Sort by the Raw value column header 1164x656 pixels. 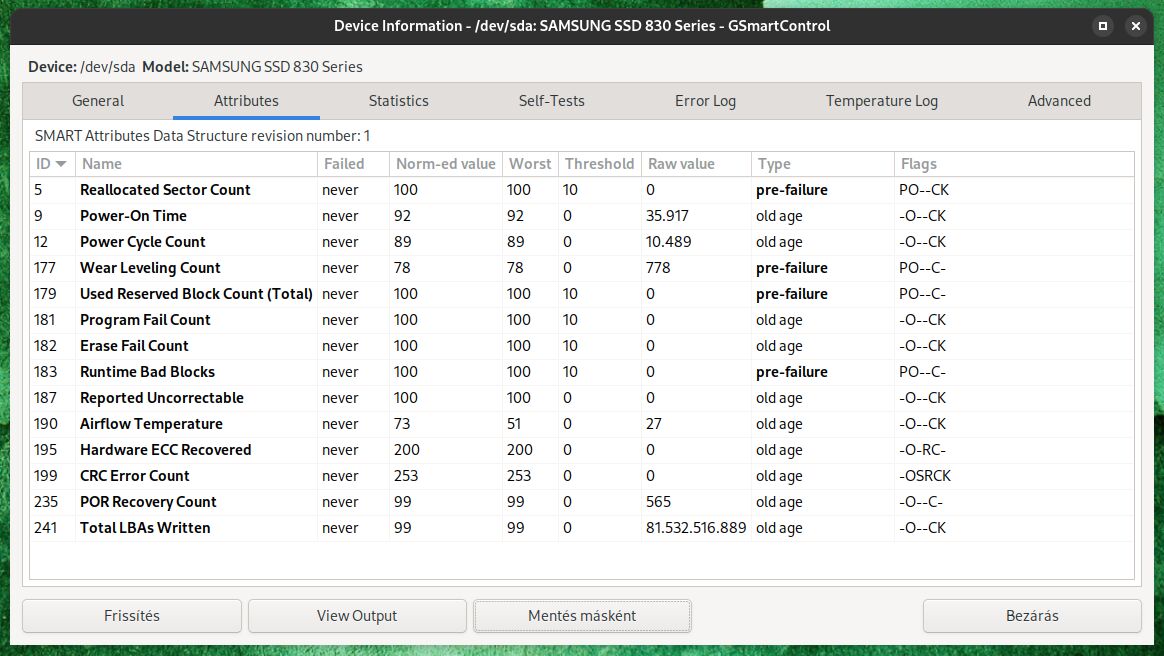click(696, 164)
